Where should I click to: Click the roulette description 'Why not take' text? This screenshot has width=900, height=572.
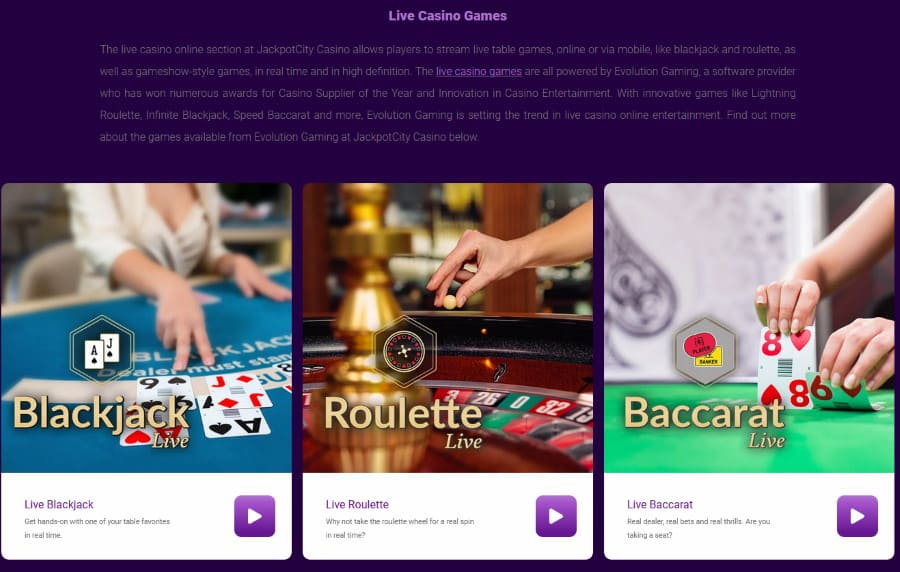(399, 528)
